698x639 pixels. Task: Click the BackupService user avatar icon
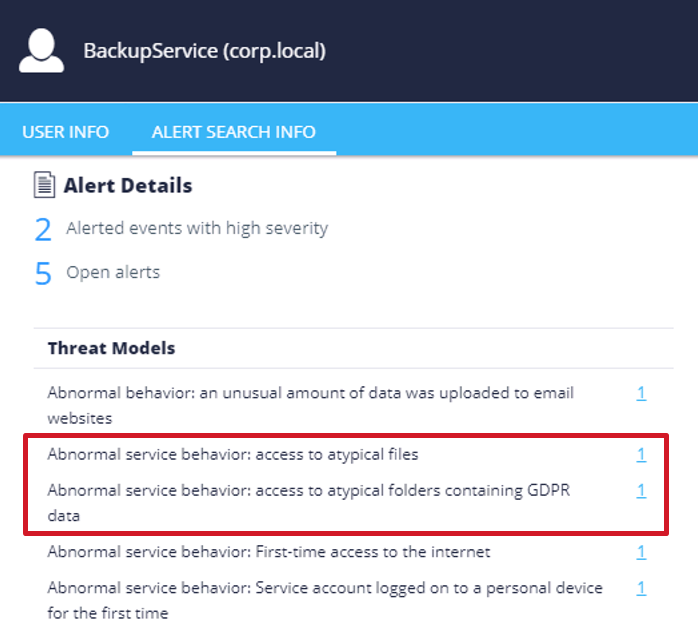[41, 51]
